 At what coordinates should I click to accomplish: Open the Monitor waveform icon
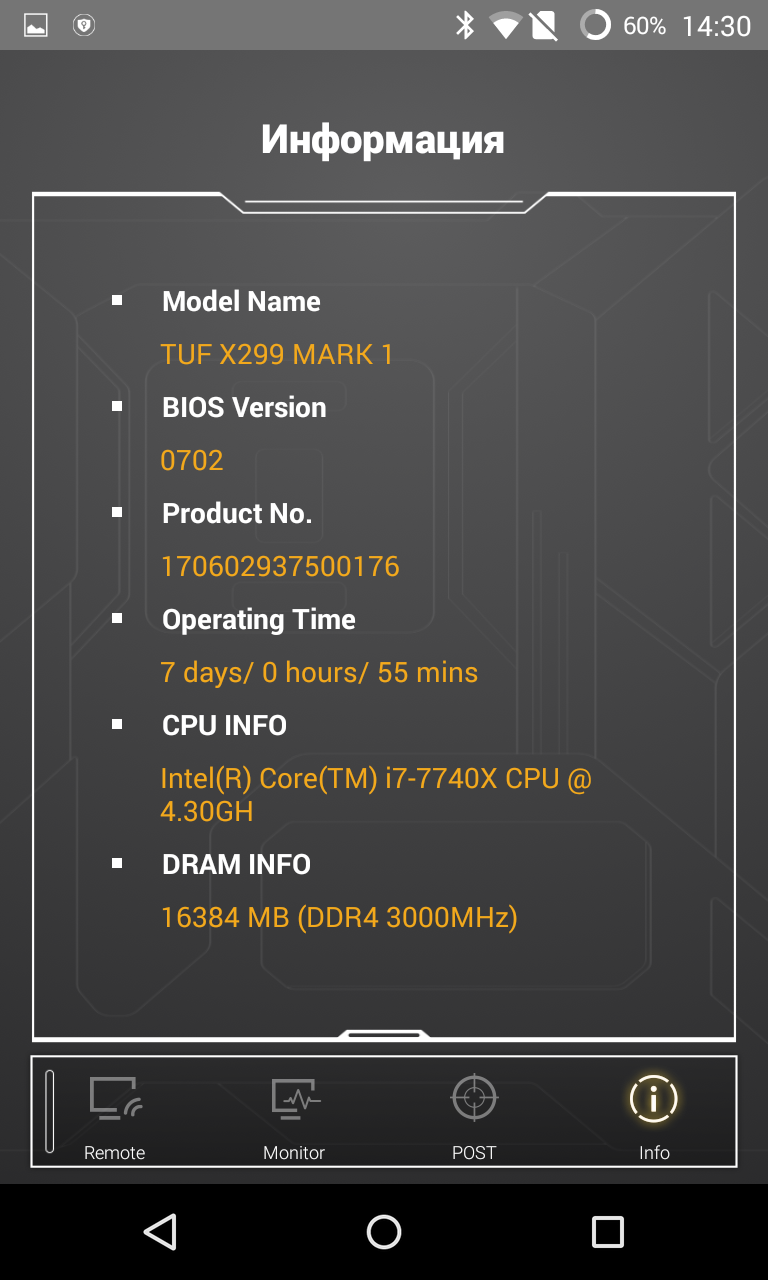coord(295,1099)
